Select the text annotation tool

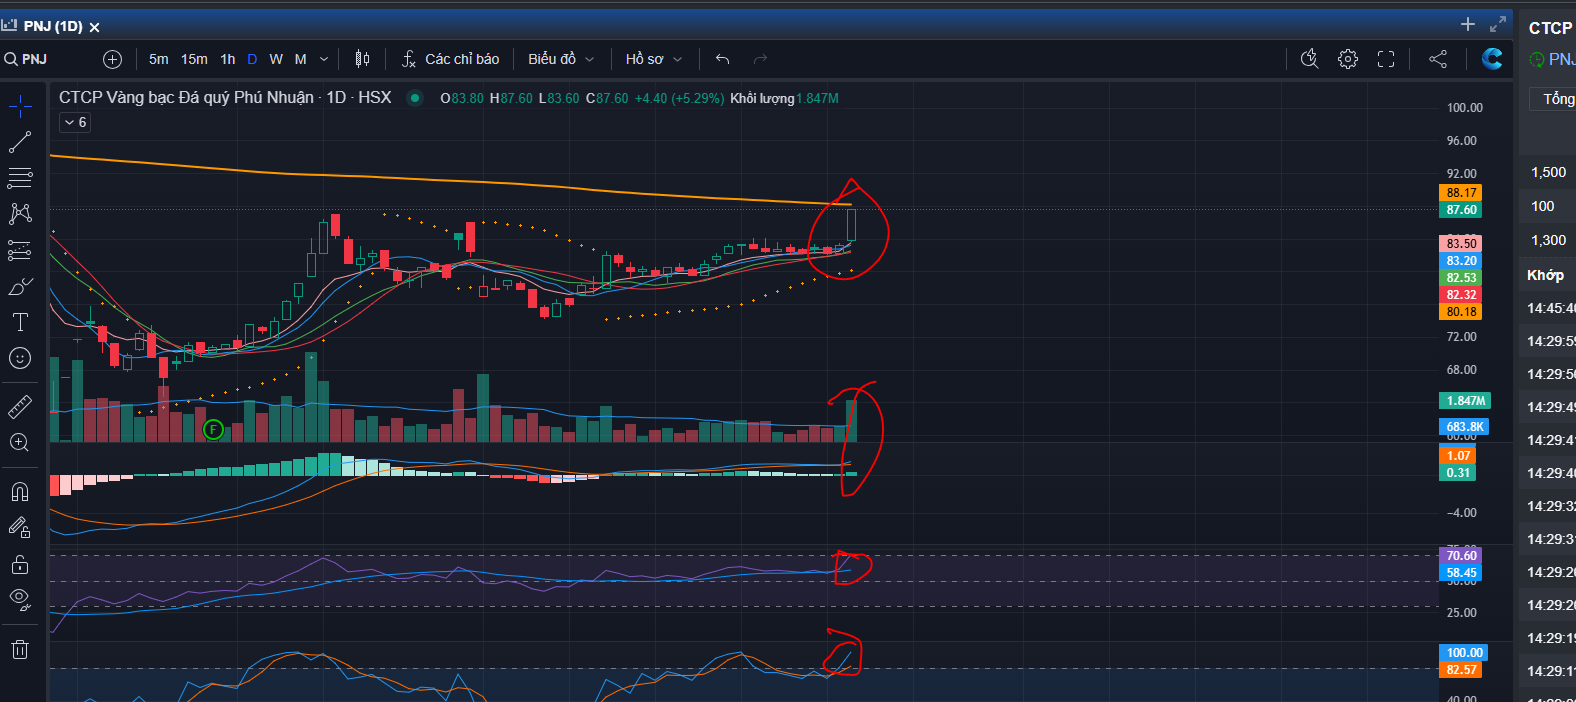tap(20, 322)
